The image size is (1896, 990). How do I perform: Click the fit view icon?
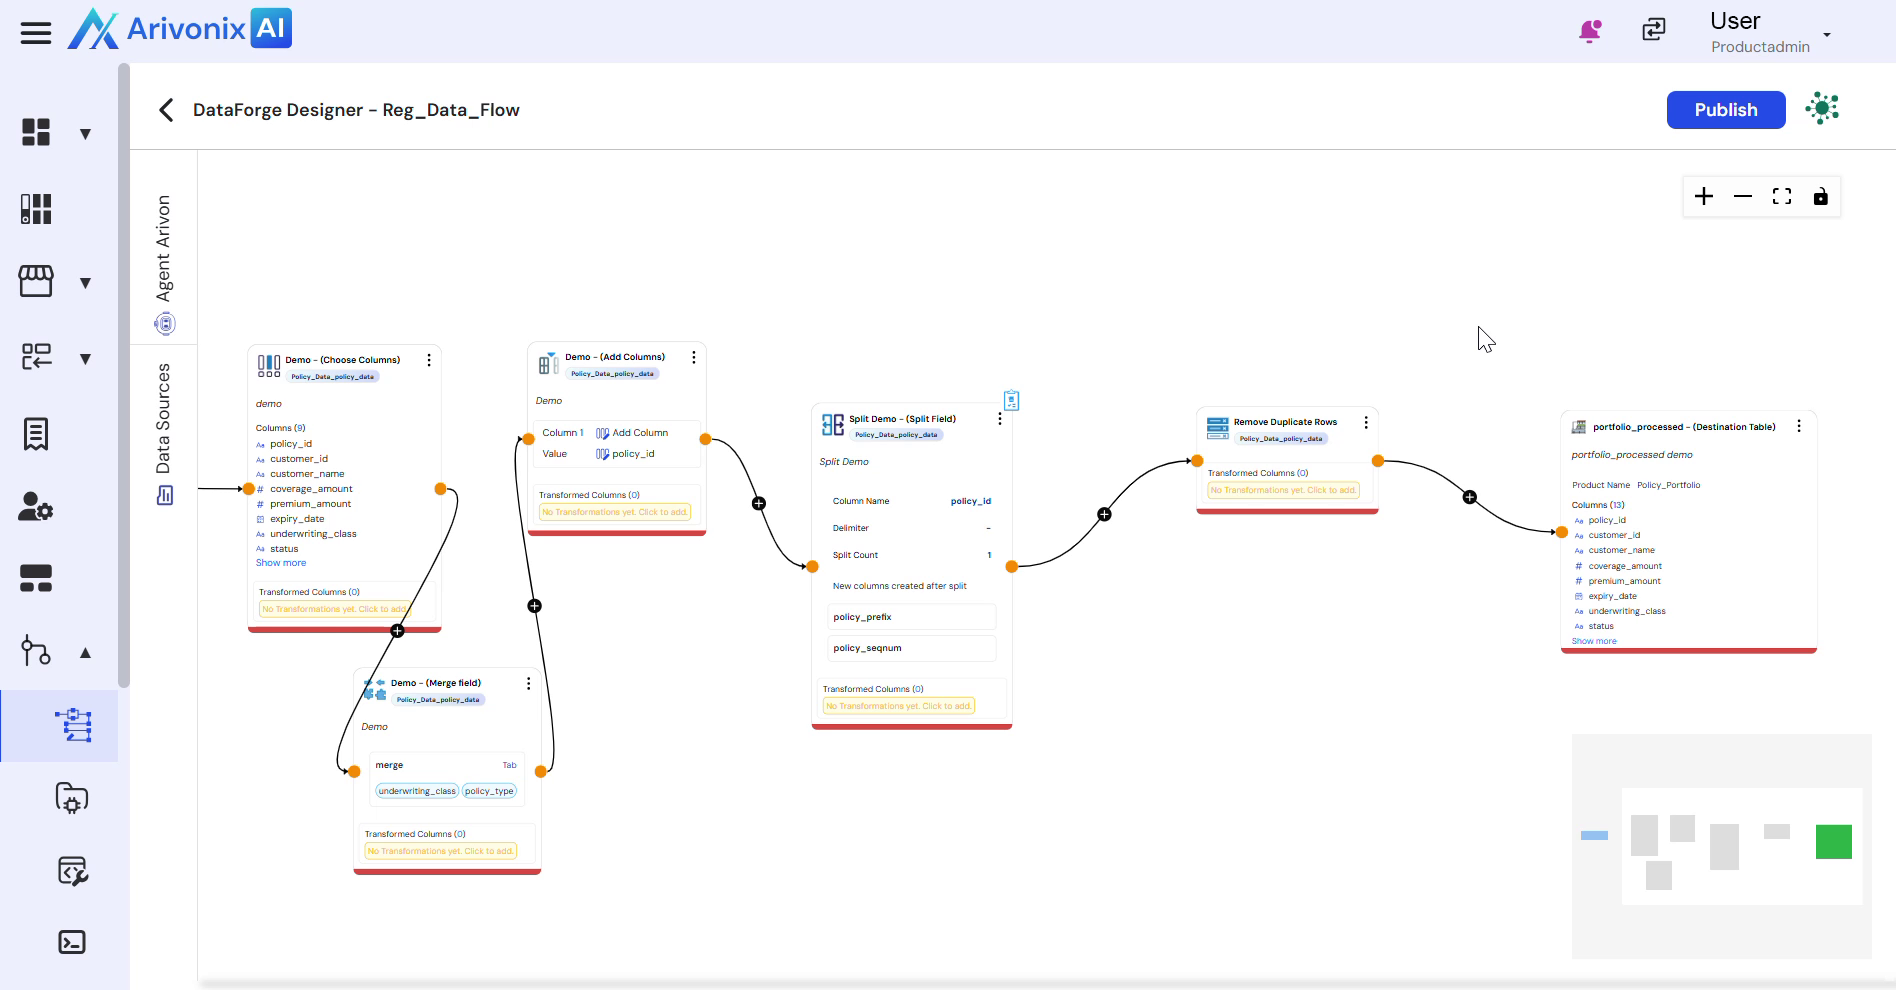tap(1782, 197)
